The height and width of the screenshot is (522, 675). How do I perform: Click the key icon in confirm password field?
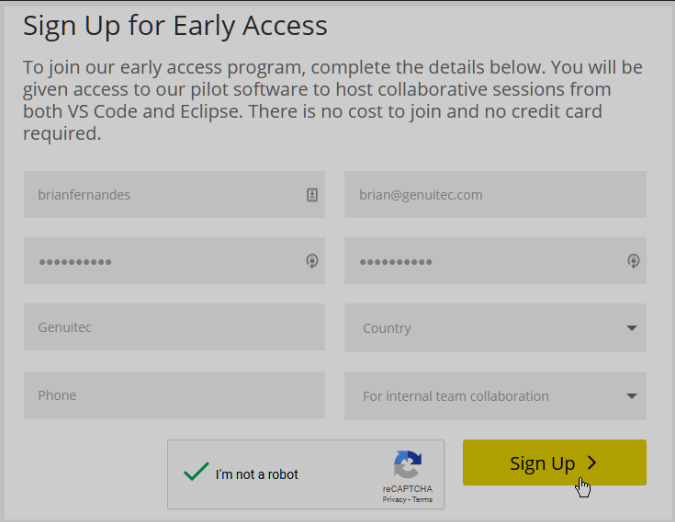pyautogui.click(x=633, y=261)
